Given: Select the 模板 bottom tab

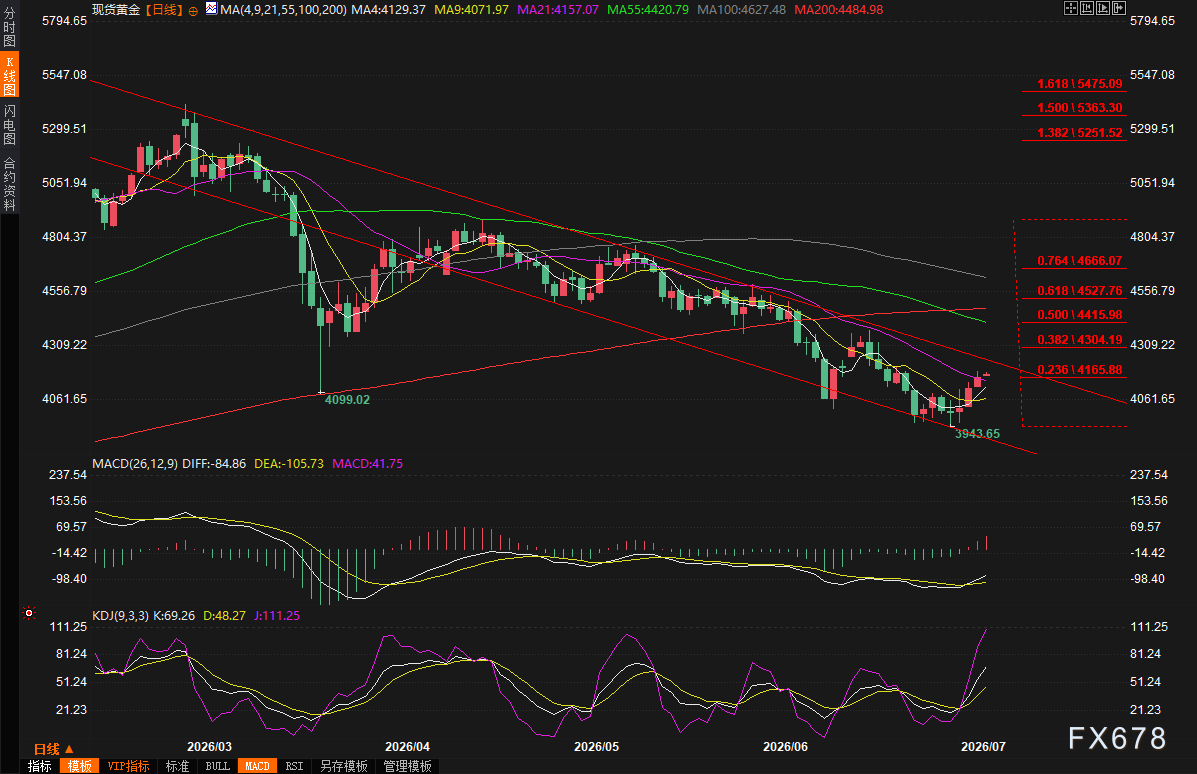Looking at the screenshot, I should click(79, 766).
